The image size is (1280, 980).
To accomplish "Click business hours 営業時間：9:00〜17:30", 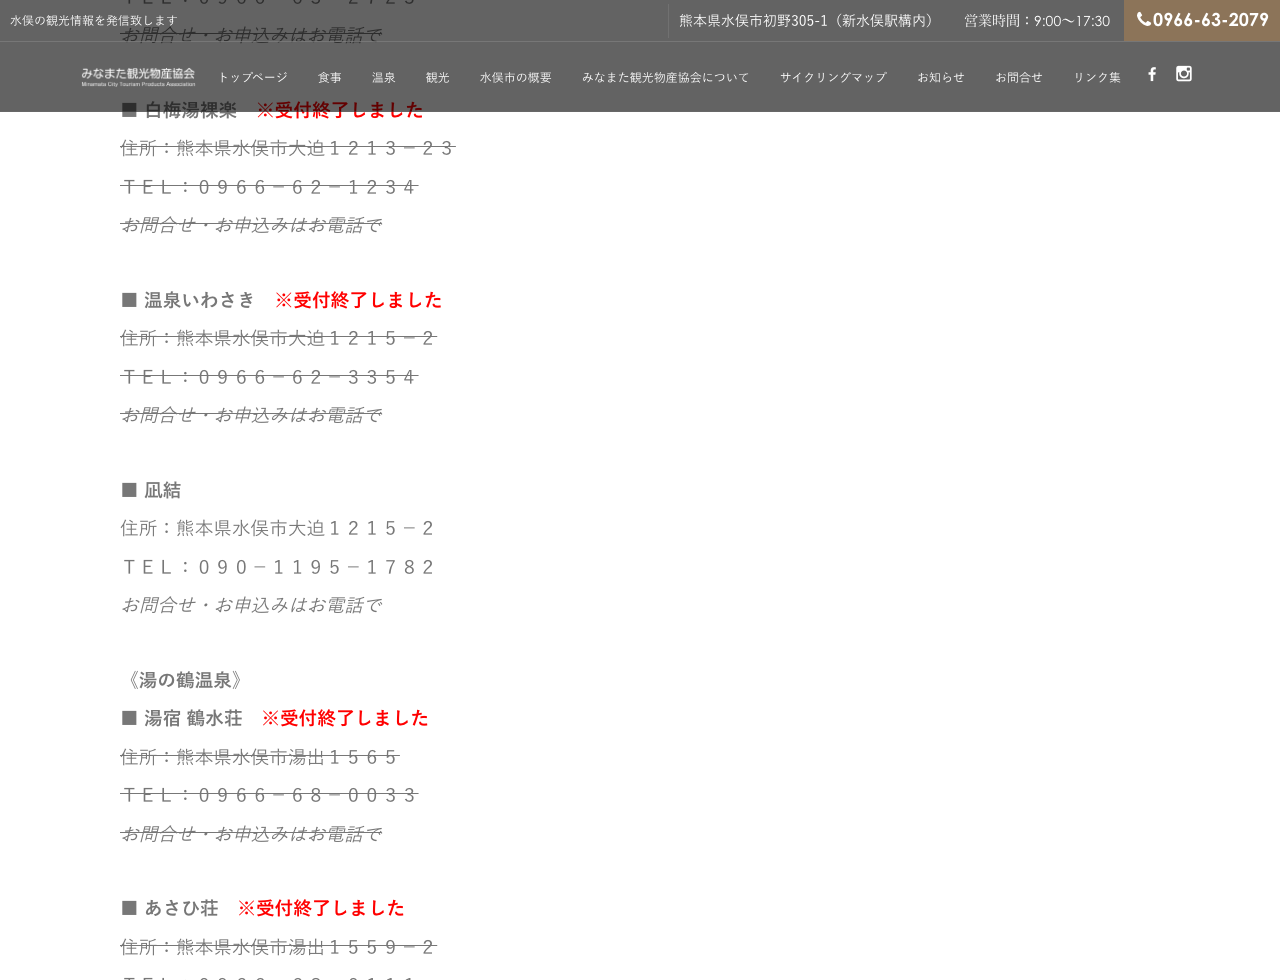I will click(x=1037, y=20).
